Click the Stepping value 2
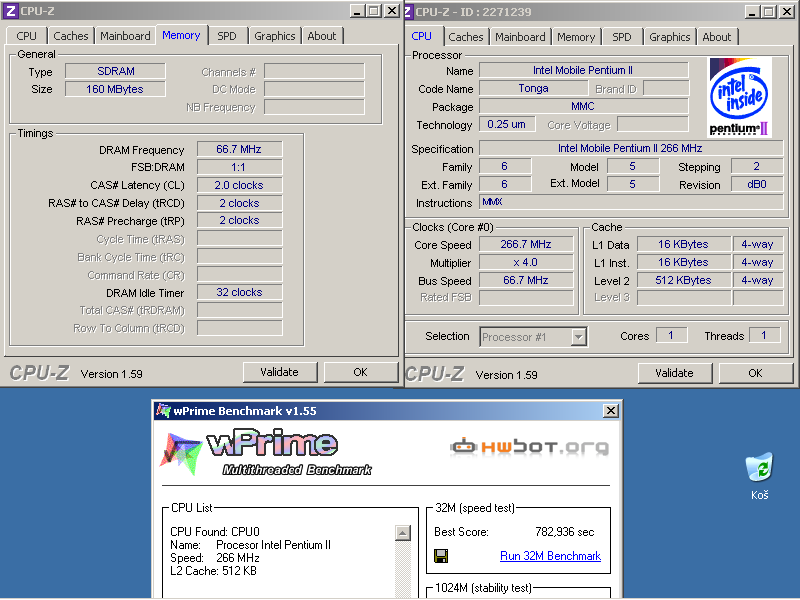Image resolution: width=800 pixels, height=600 pixels. [x=757, y=166]
